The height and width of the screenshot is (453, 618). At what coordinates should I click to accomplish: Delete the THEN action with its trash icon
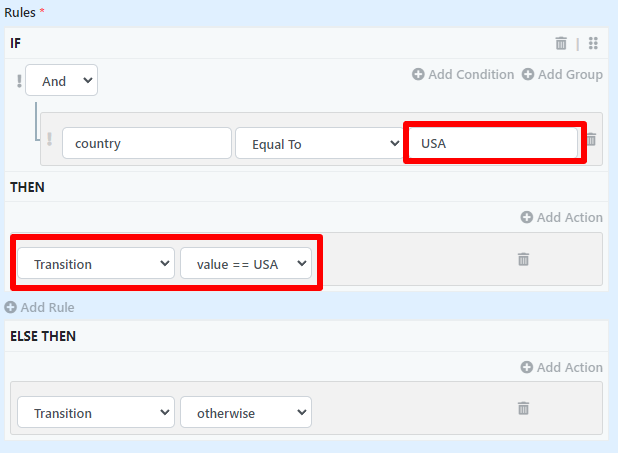coord(523,259)
